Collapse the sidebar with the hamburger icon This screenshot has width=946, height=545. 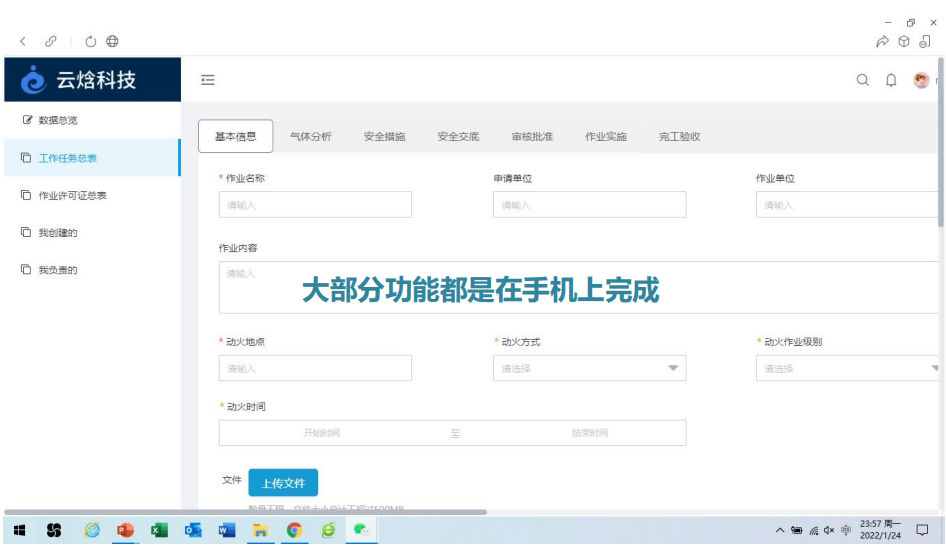208,80
